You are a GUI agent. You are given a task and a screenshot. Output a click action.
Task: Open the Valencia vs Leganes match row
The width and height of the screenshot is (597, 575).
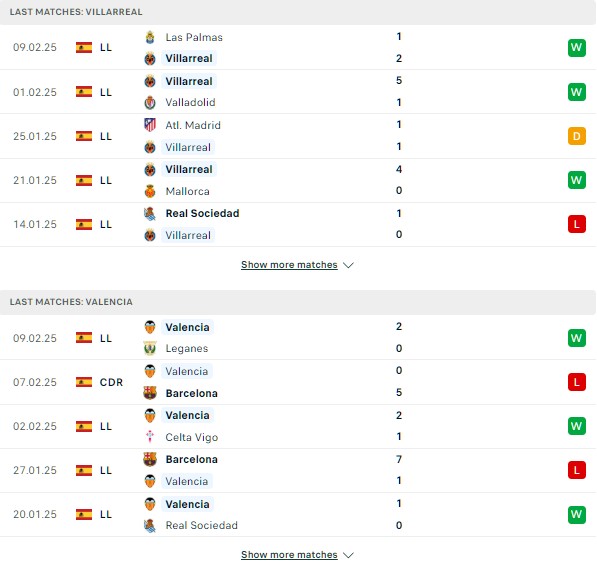298,338
